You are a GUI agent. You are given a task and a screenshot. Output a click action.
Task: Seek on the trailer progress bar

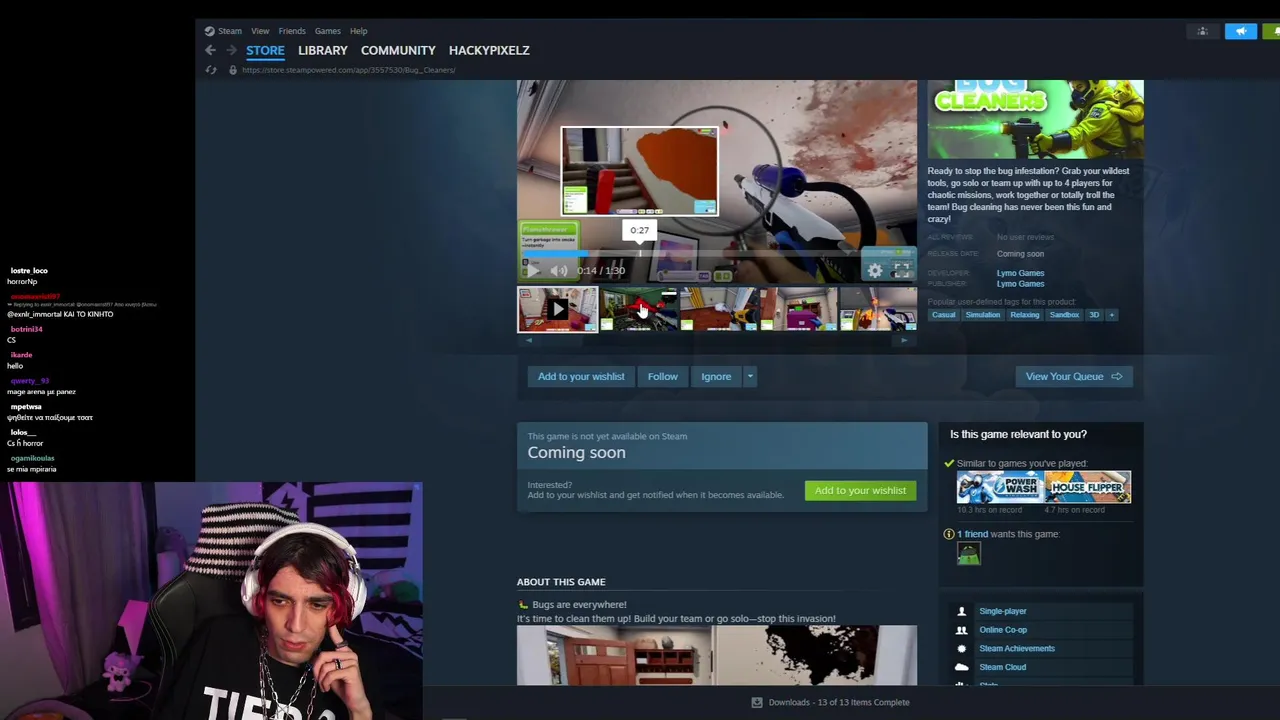point(716,254)
